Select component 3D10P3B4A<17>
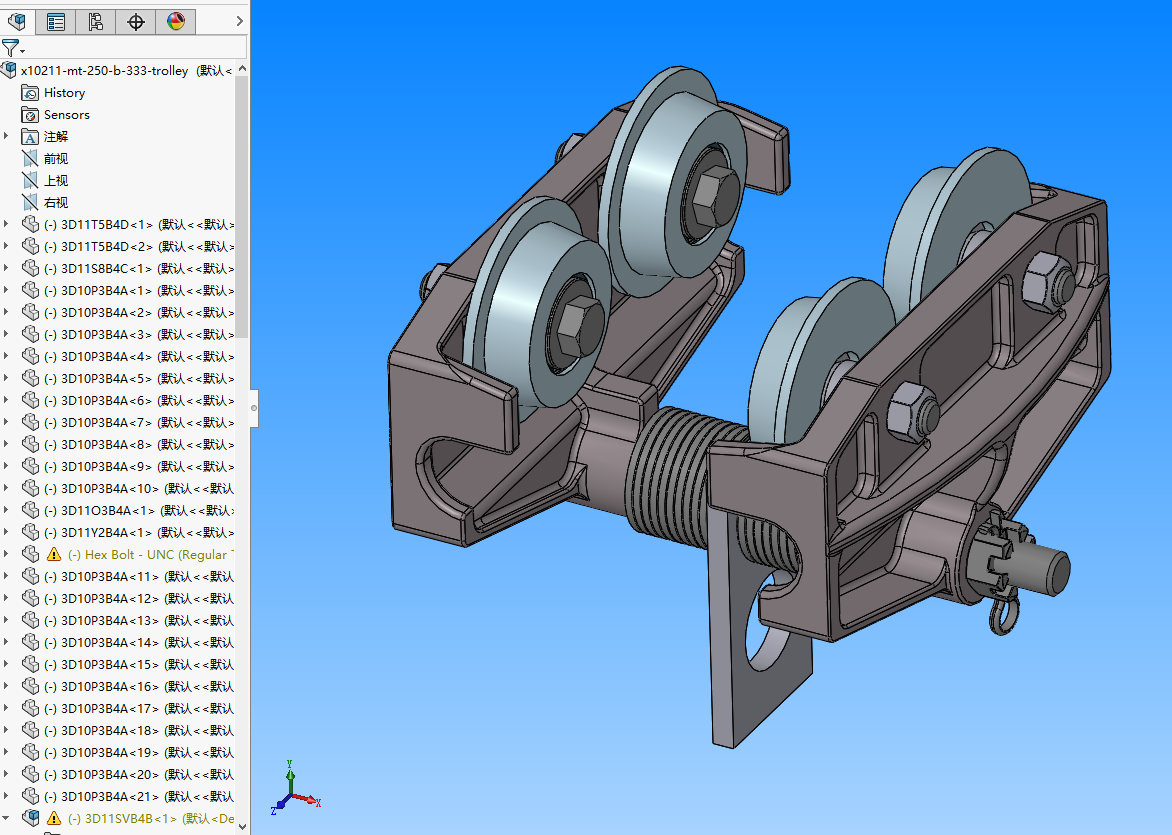The image size is (1172, 835). click(x=138, y=708)
